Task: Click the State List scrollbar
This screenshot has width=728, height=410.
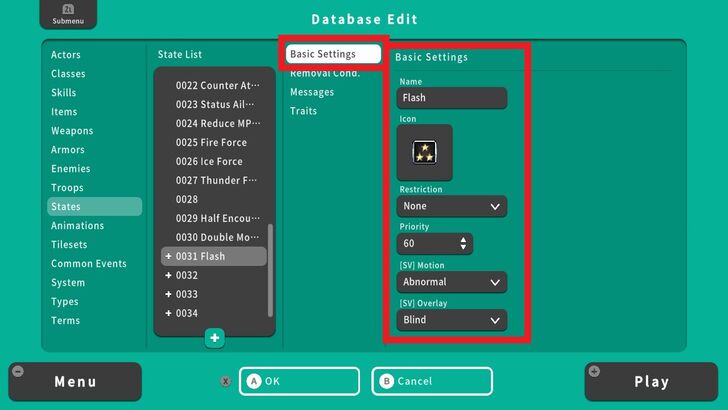Action: (270, 271)
